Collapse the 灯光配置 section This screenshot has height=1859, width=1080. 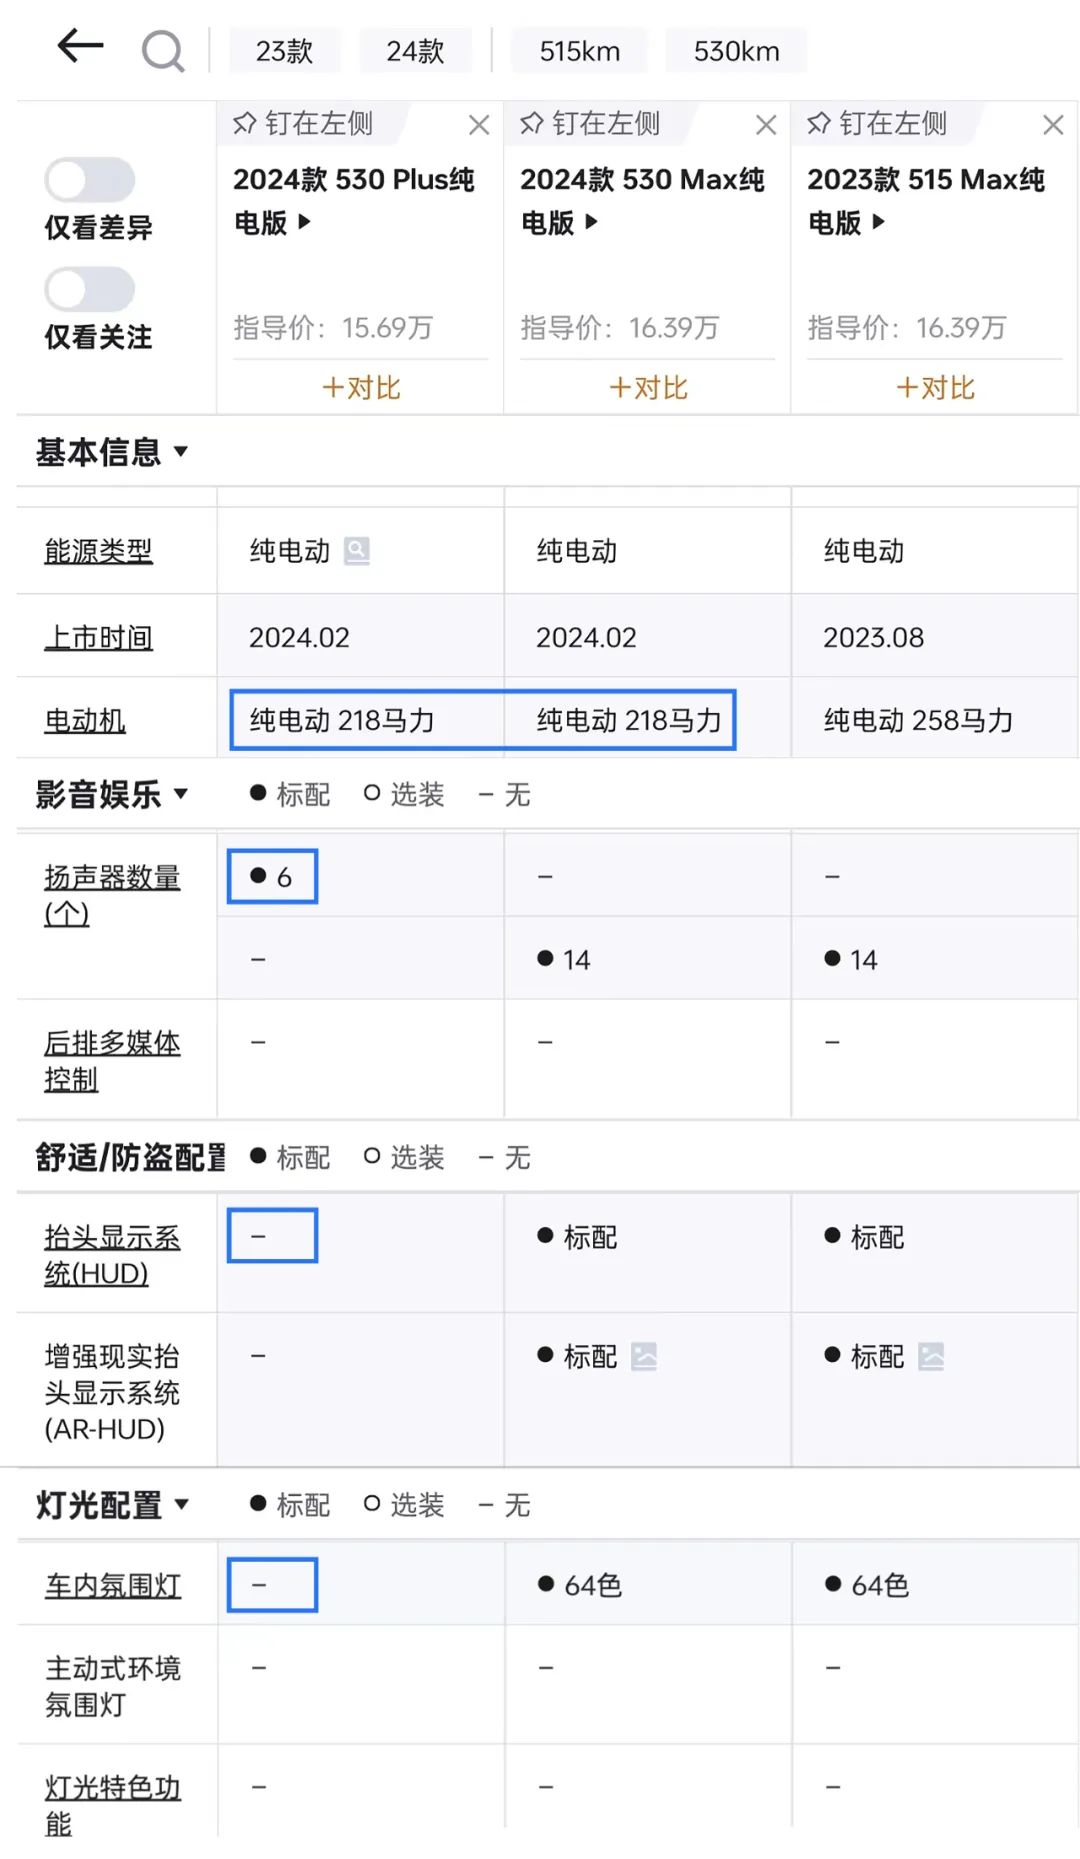pyautogui.click(x=112, y=1505)
